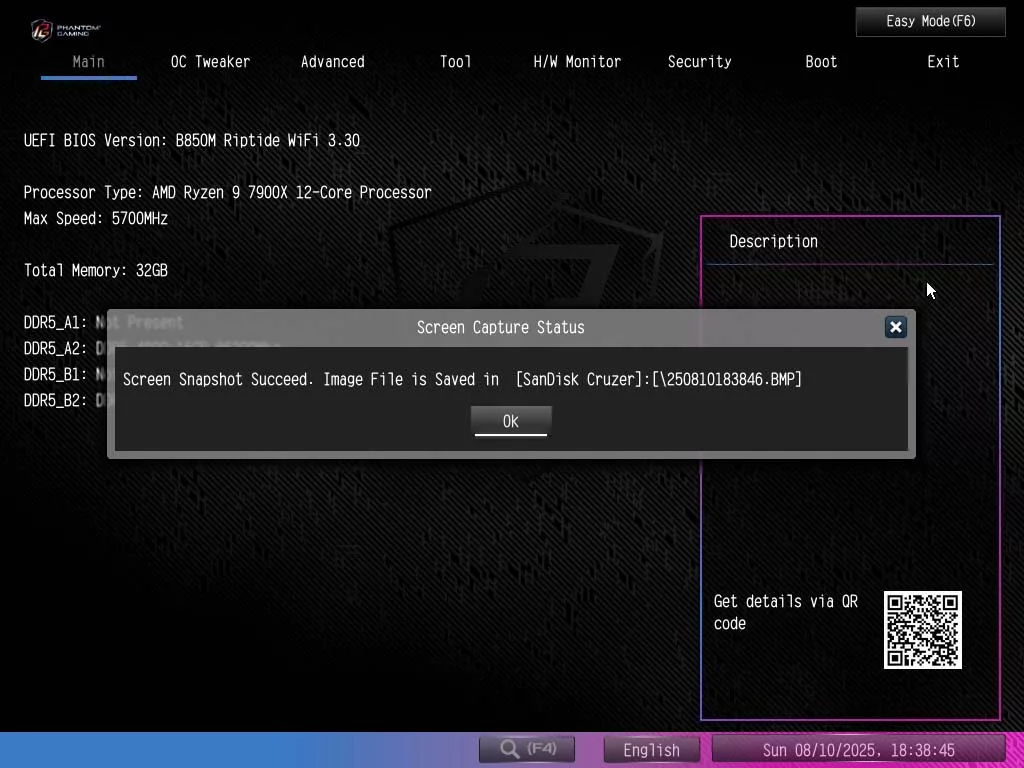Open the search (F4) magnifier button

point(527,749)
